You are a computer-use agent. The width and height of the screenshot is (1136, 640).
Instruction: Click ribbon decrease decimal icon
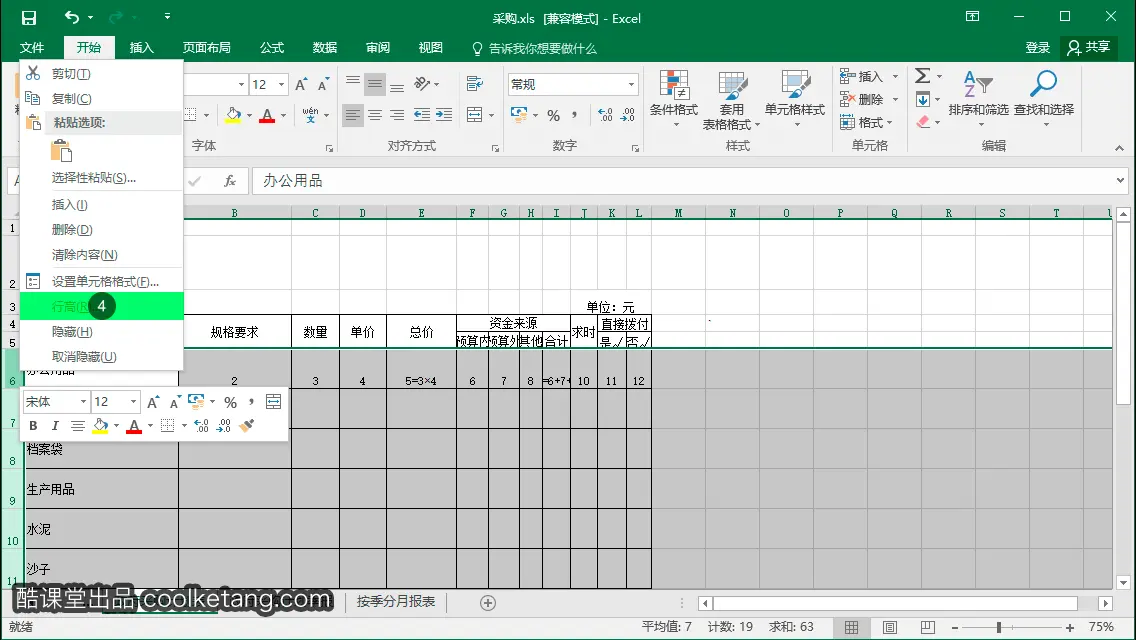pos(627,115)
